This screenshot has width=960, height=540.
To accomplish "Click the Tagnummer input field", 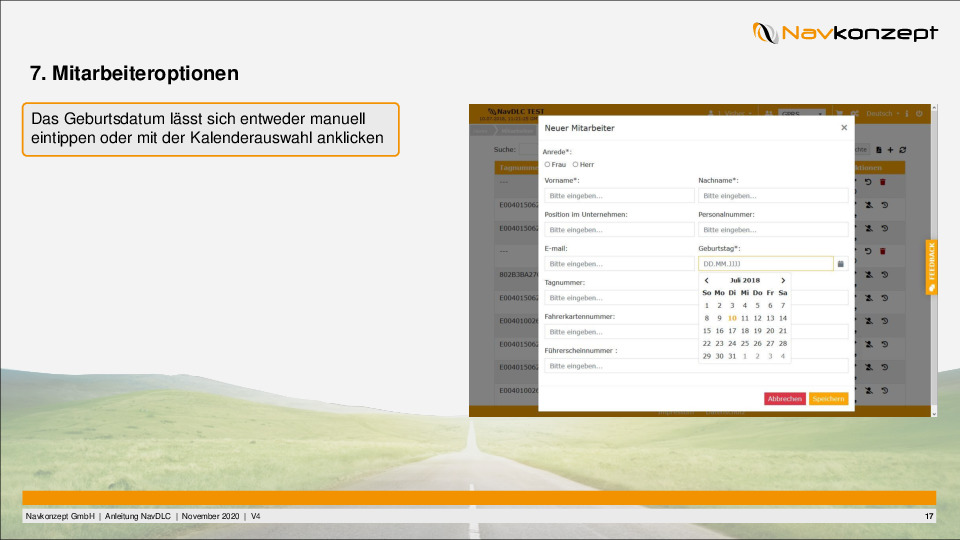I will (x=619, y=298).
